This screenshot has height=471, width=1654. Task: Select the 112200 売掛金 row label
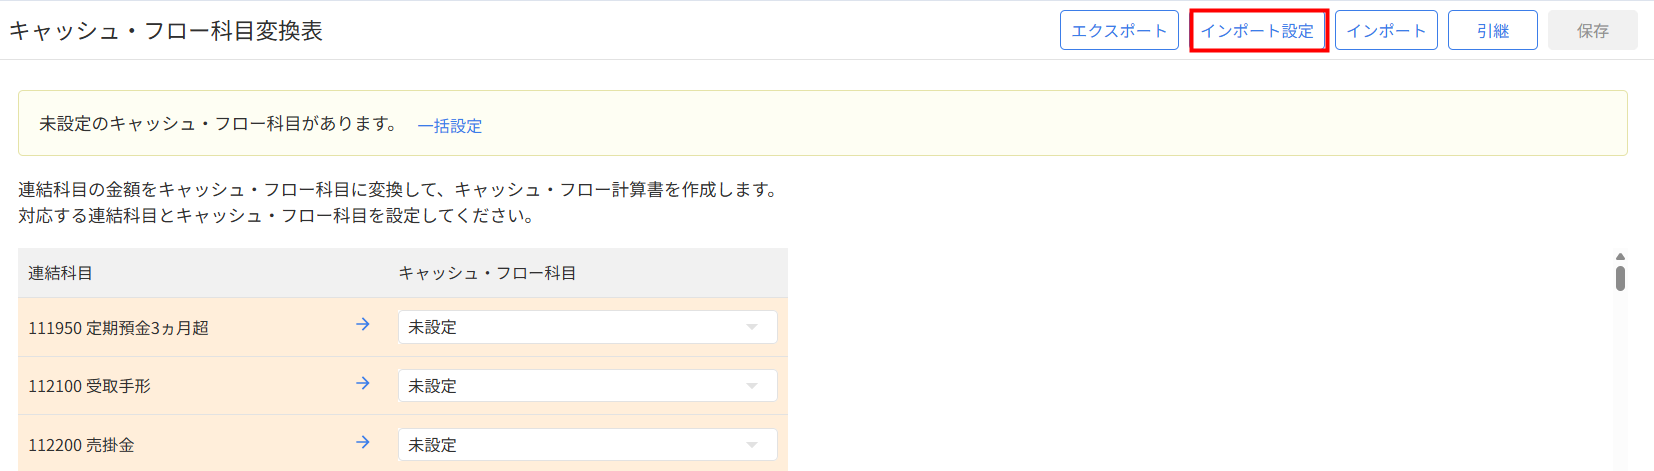81,445
